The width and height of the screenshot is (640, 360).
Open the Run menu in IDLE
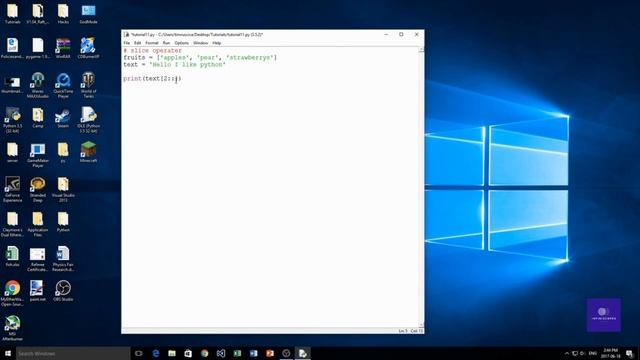pos(166,43)
